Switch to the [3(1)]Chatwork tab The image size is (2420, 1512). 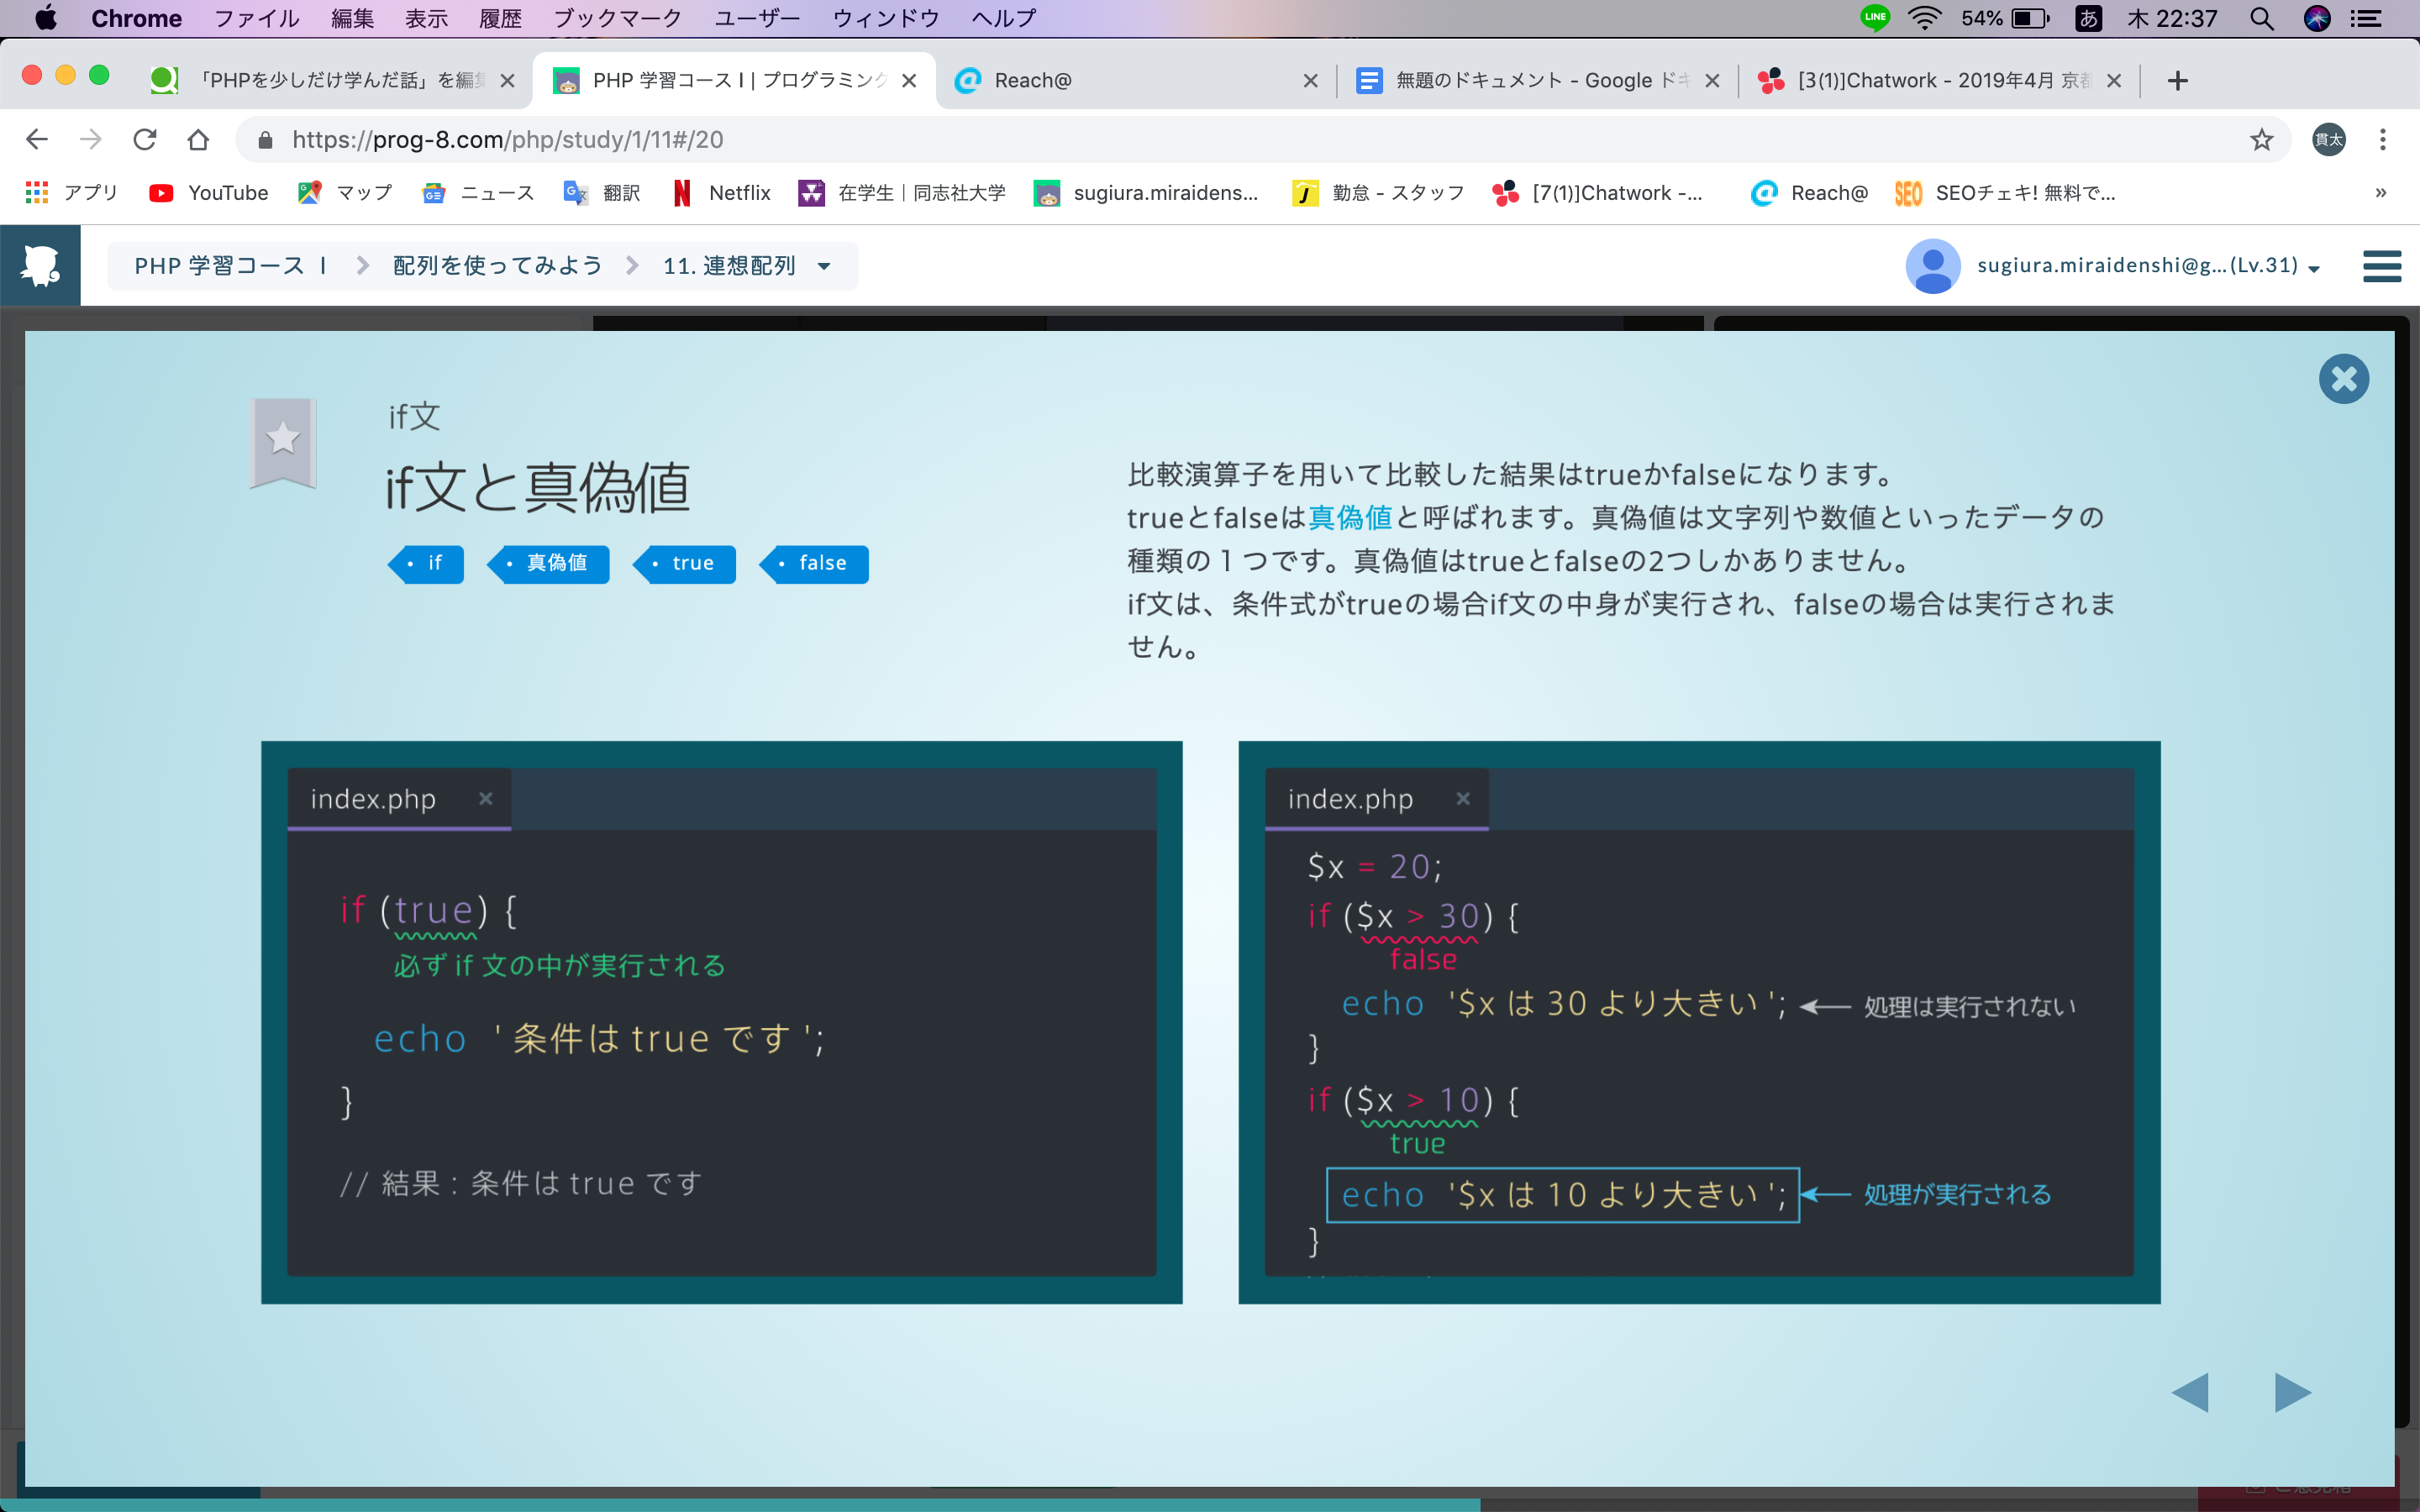[x=1940, y=80]
